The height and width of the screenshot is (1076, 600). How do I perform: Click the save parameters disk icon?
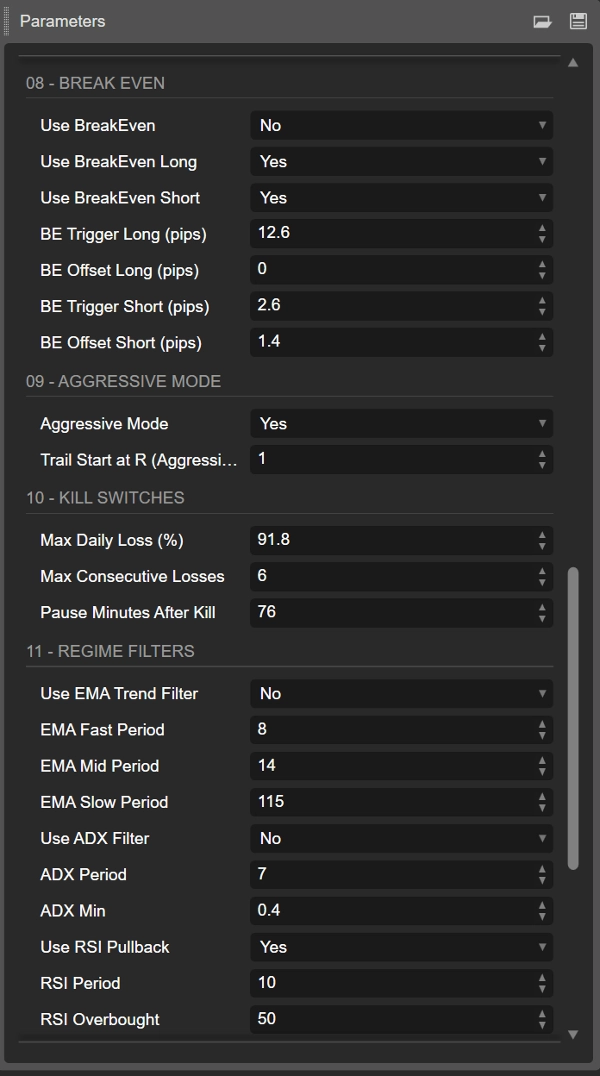point(578,21)
